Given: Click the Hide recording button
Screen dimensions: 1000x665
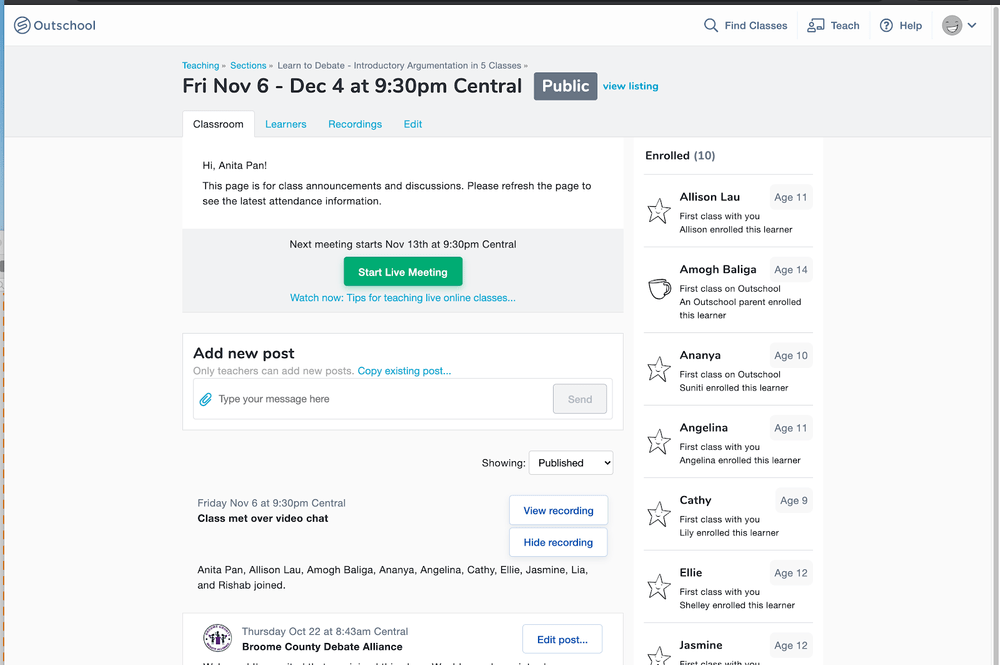Looking at the screenshot, I should 558,542.
